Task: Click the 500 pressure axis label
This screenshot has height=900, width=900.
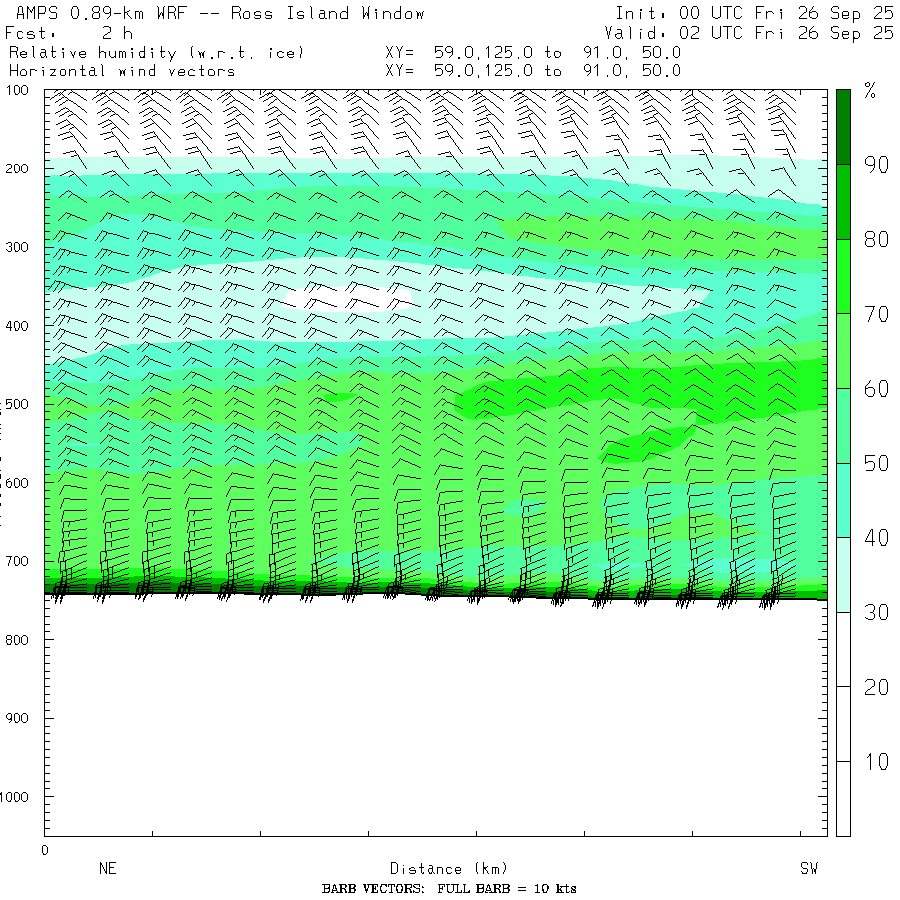Action: (x=17, y=404)
